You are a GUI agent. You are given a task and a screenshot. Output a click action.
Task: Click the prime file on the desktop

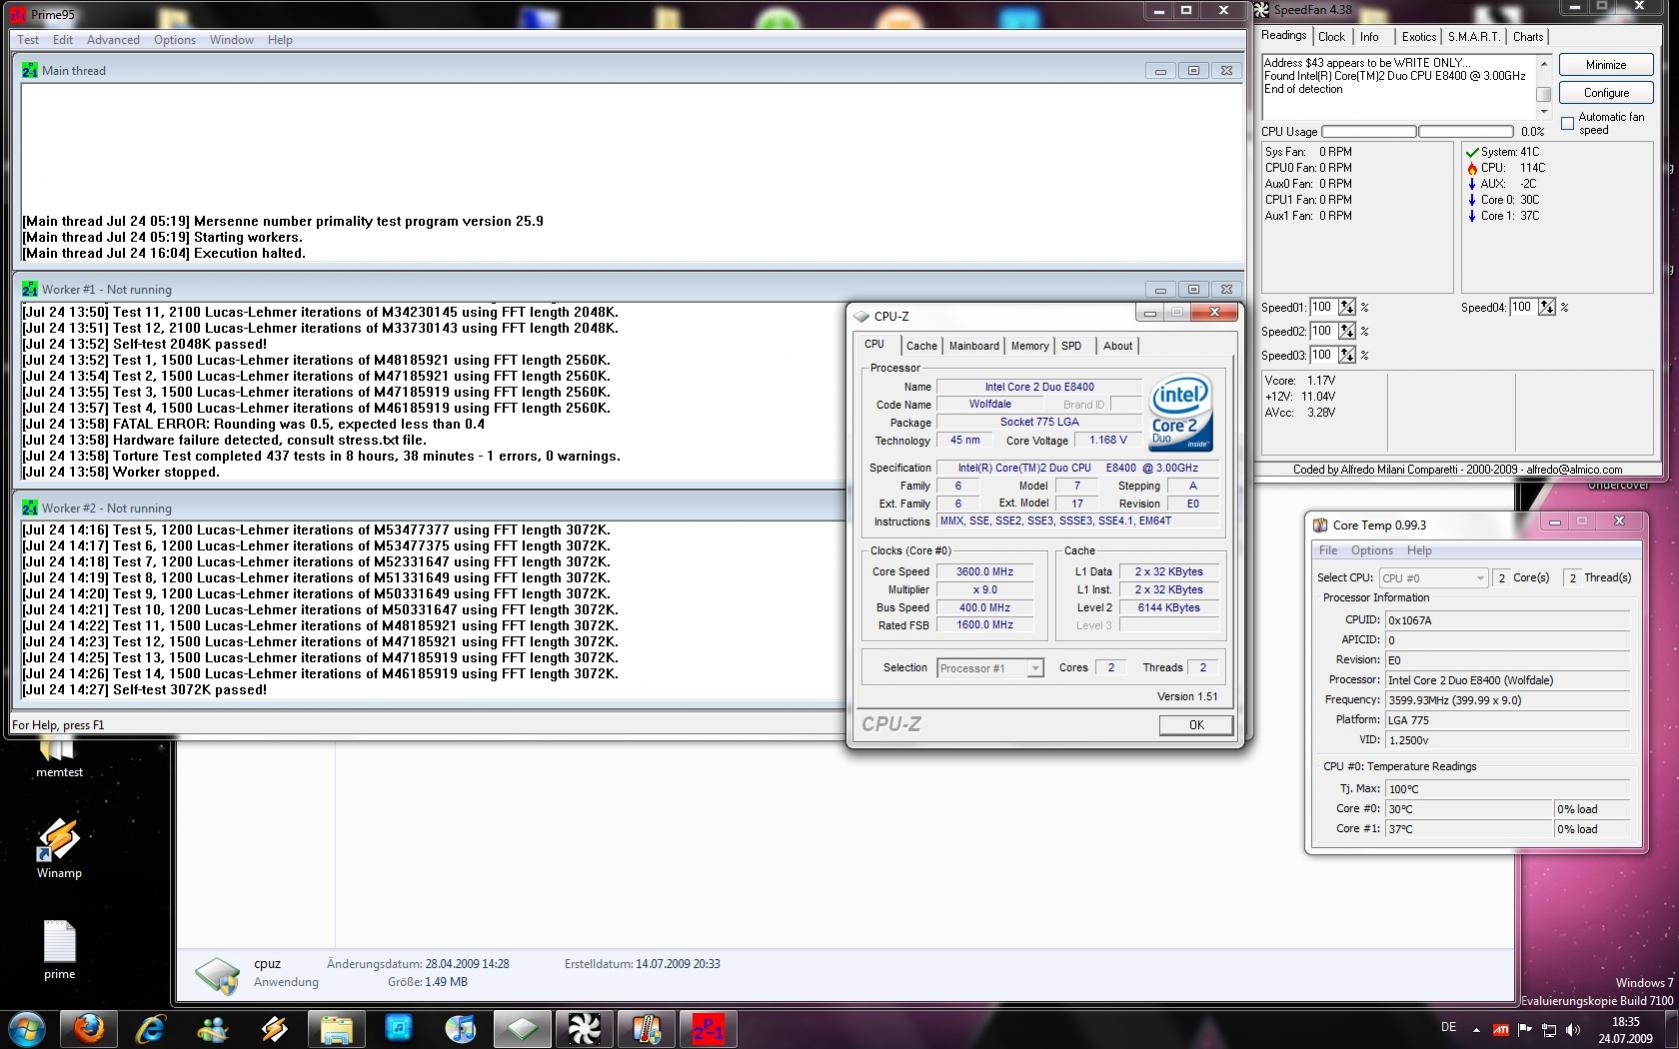tap(59, 950)
